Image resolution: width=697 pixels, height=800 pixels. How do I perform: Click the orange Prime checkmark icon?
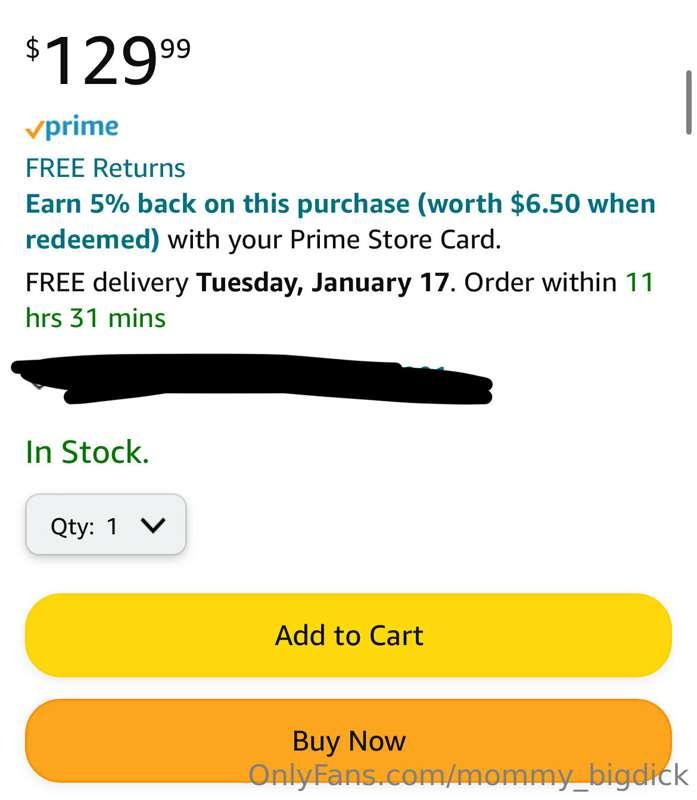coord(35,130)
